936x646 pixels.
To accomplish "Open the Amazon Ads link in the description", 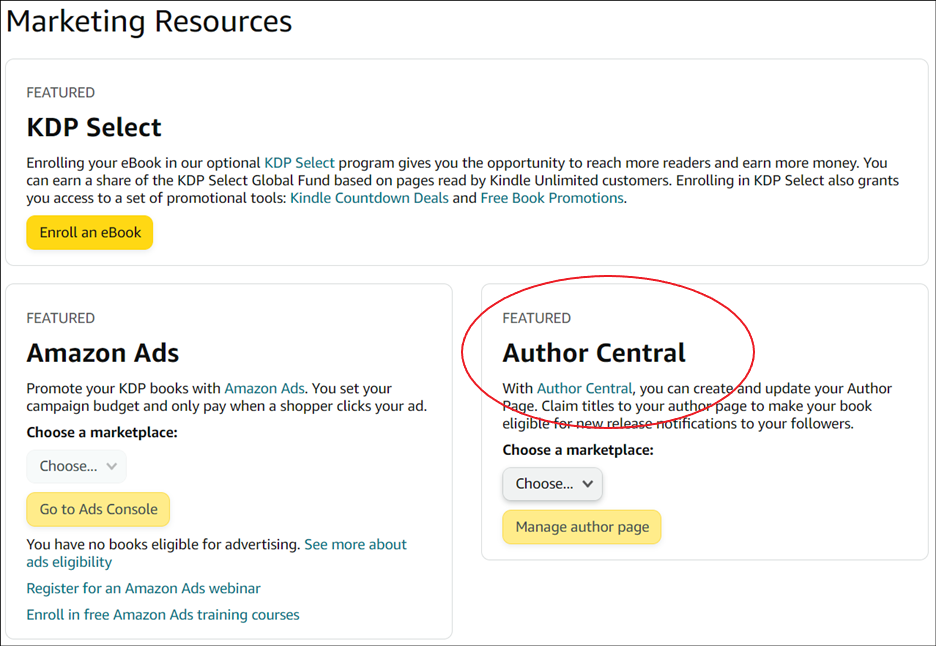I will (x=264, y=388).
